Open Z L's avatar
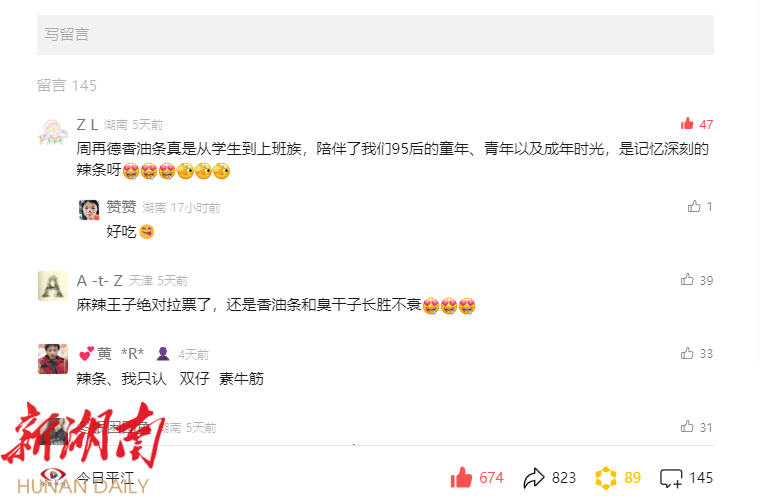 pos(53,131)
